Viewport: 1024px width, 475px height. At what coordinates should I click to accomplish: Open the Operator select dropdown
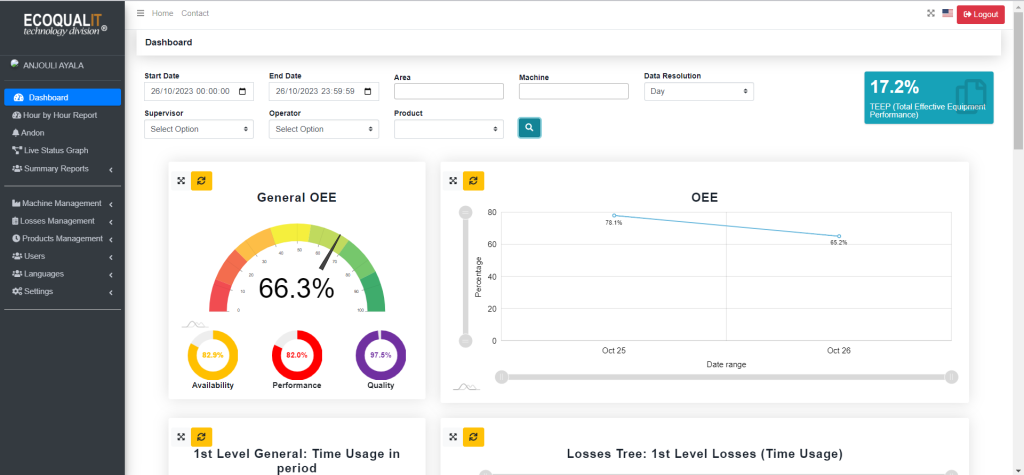(x=324, y=129)
